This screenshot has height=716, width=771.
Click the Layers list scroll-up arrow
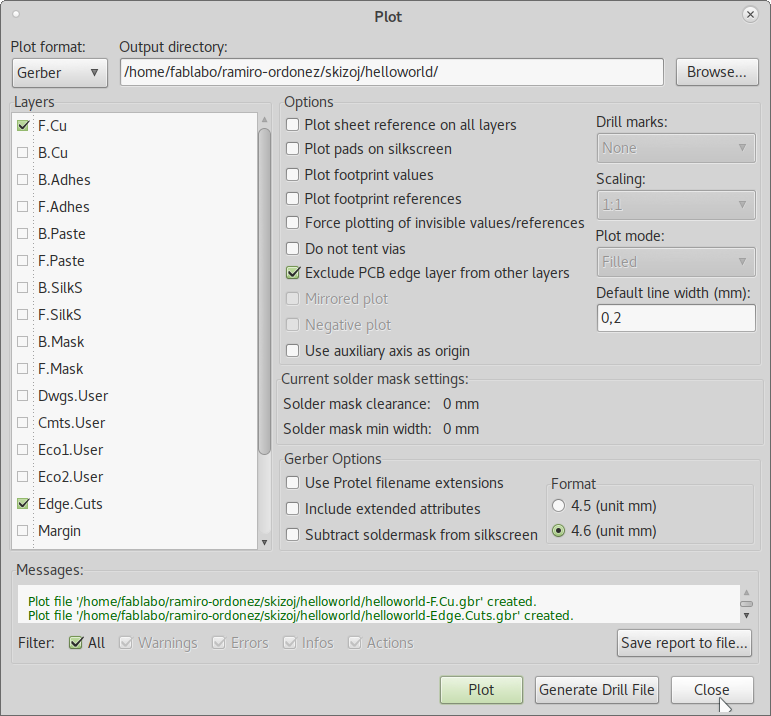point(264,119)
